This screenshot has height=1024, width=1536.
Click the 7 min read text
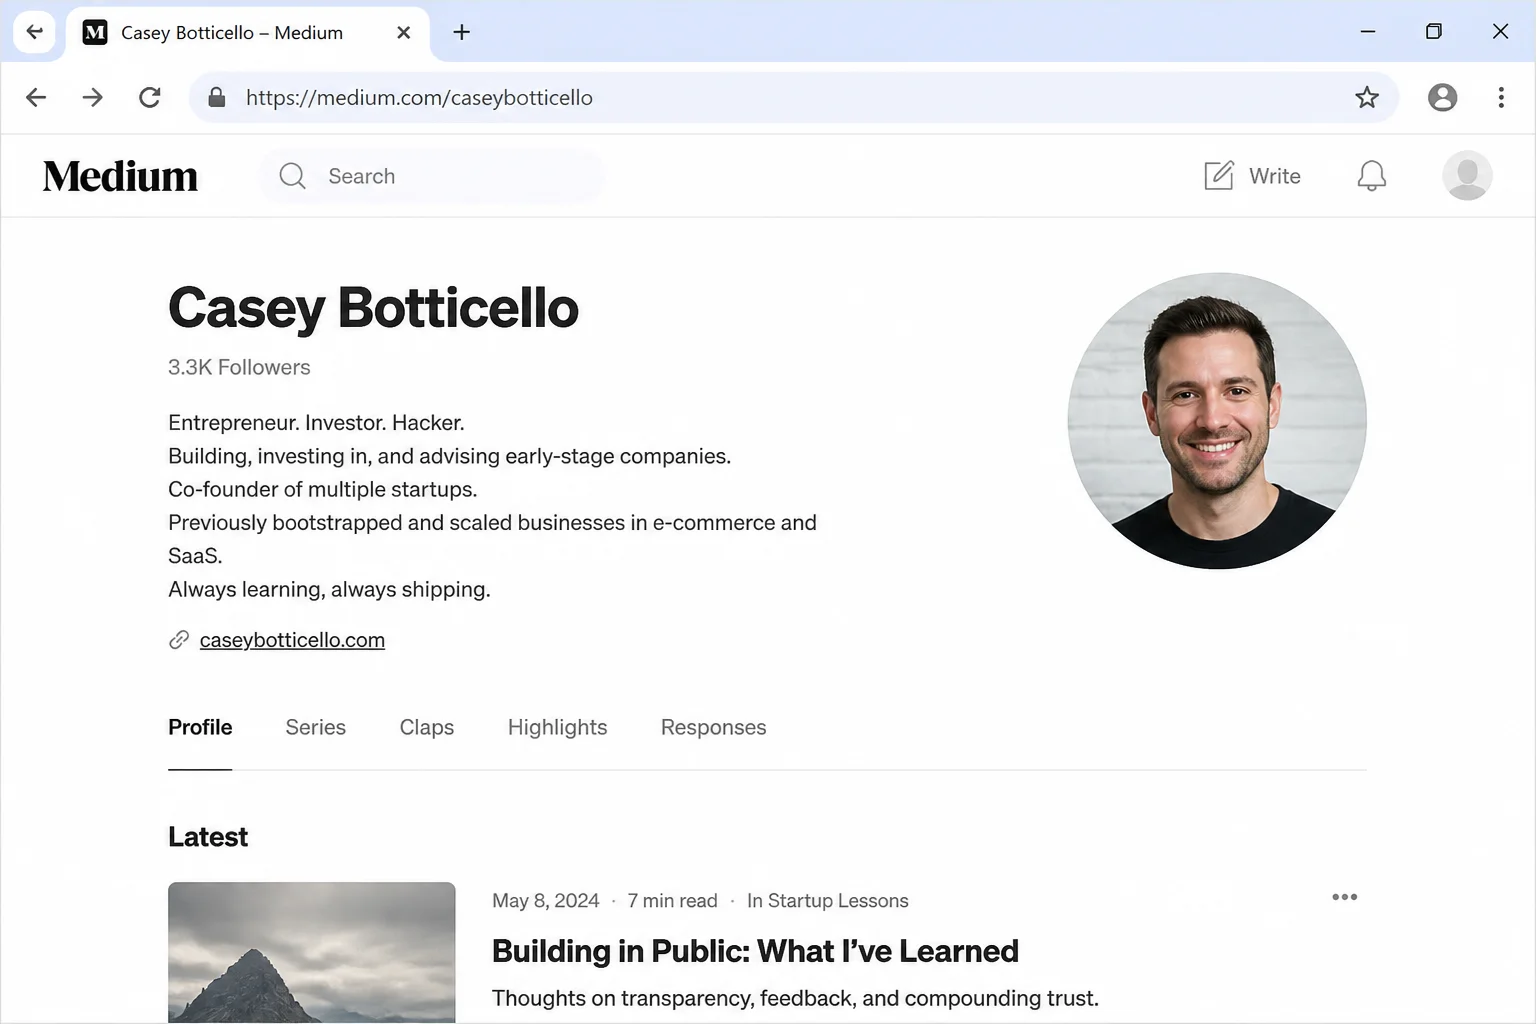(672, 901)
